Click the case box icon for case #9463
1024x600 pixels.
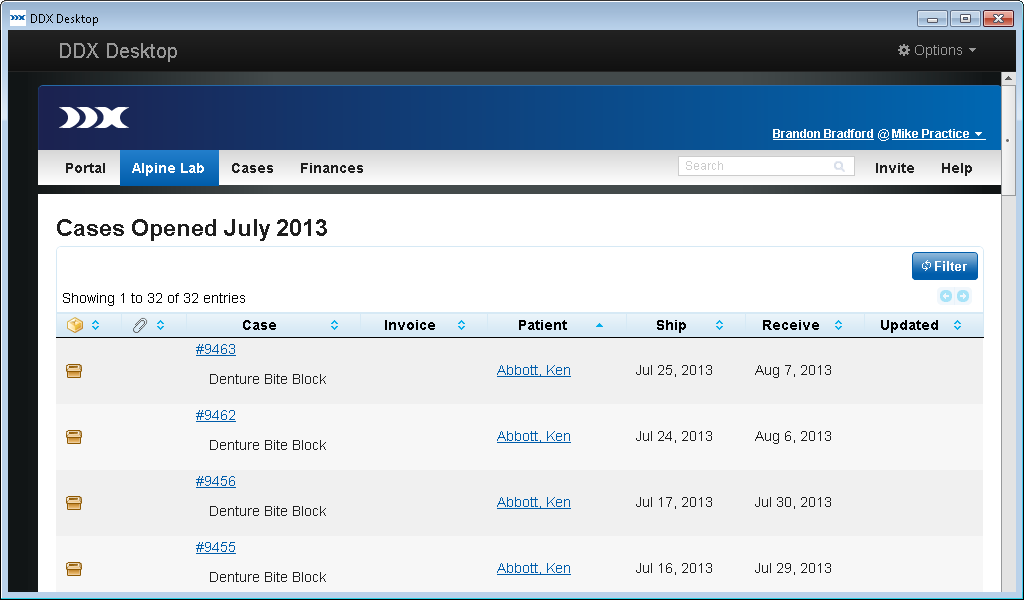pyautogui.click(x=74, y=371)
